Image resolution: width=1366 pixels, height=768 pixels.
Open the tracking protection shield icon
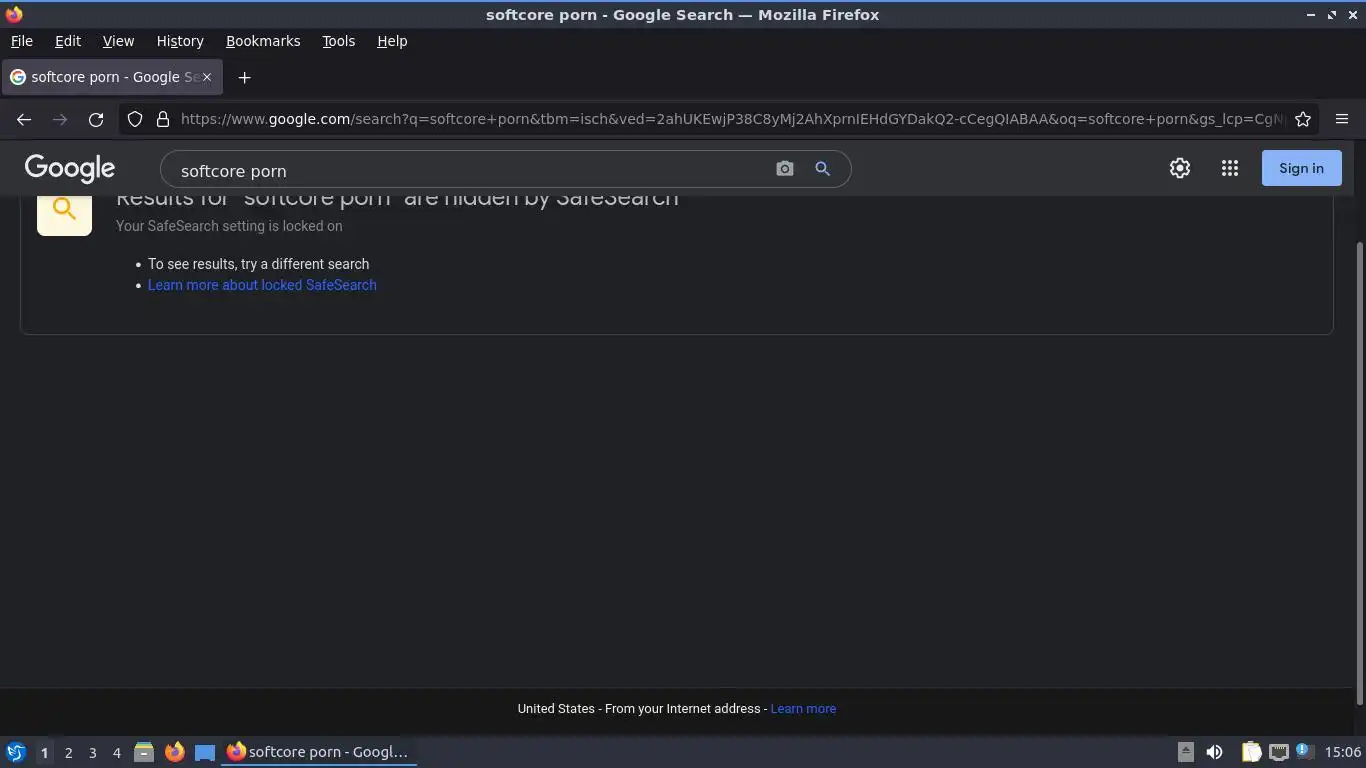[135, 119]
